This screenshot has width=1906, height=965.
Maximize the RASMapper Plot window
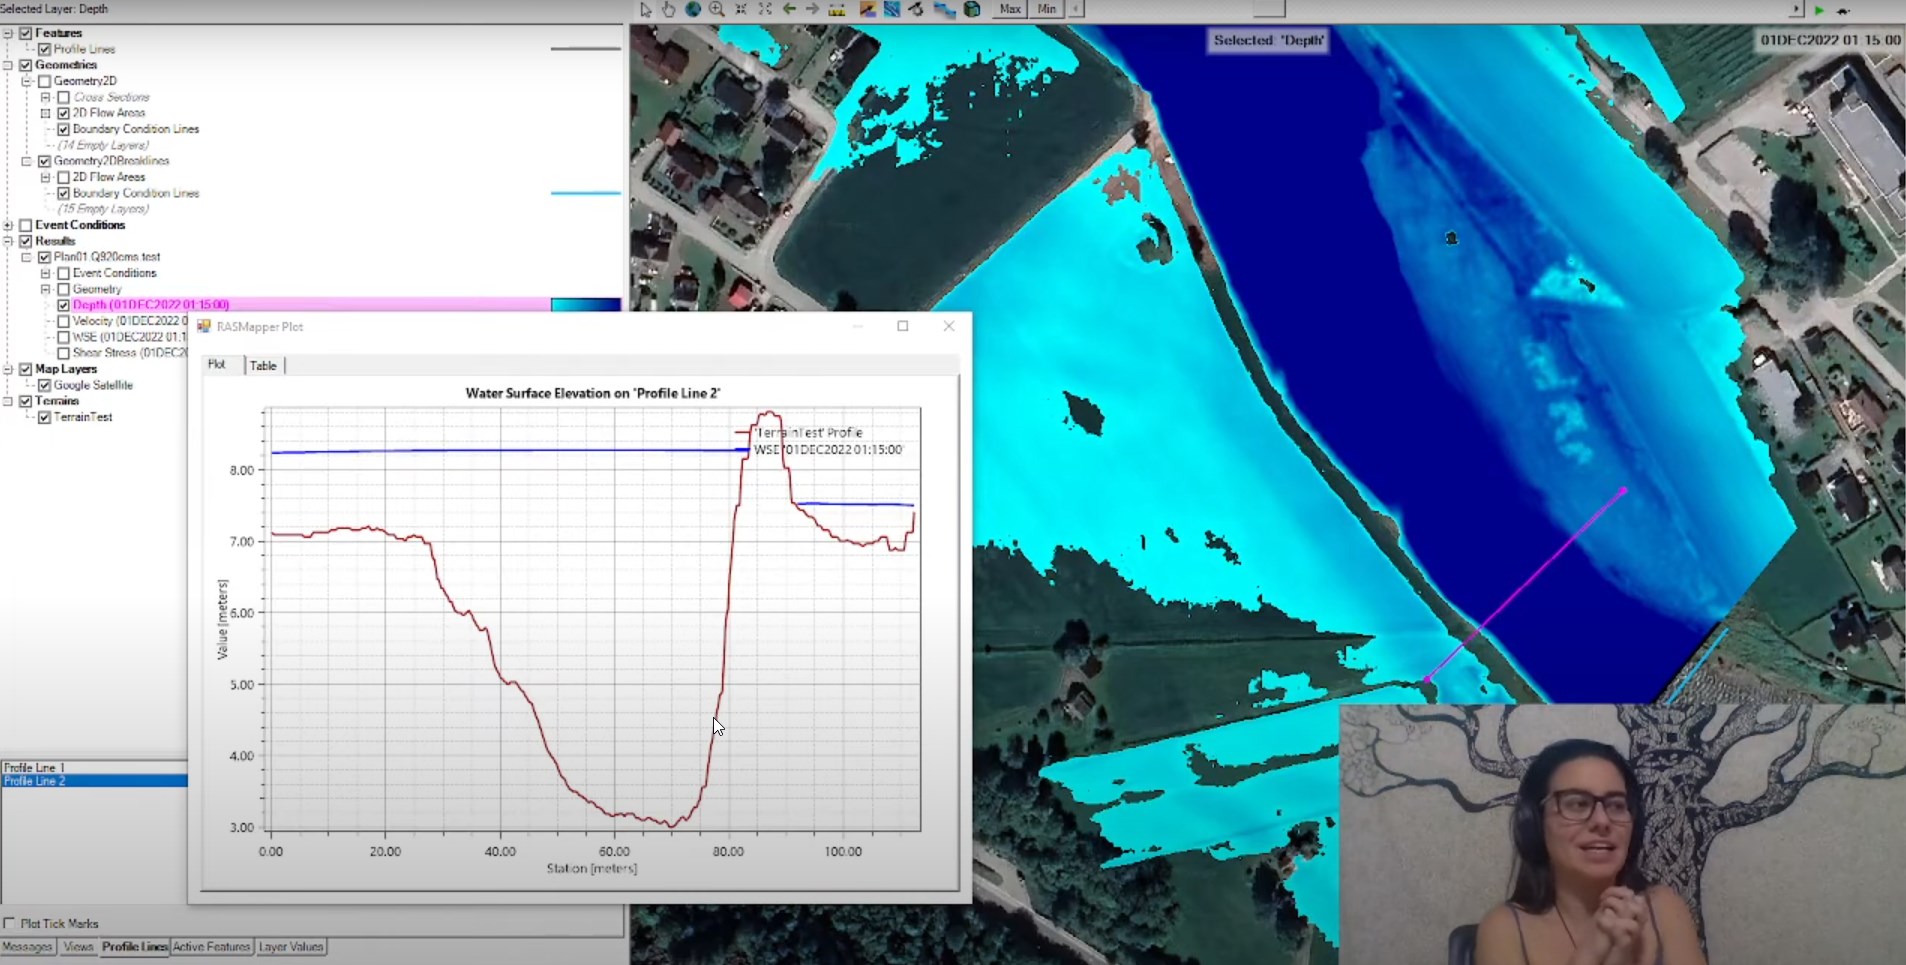(x=903, y=326)
